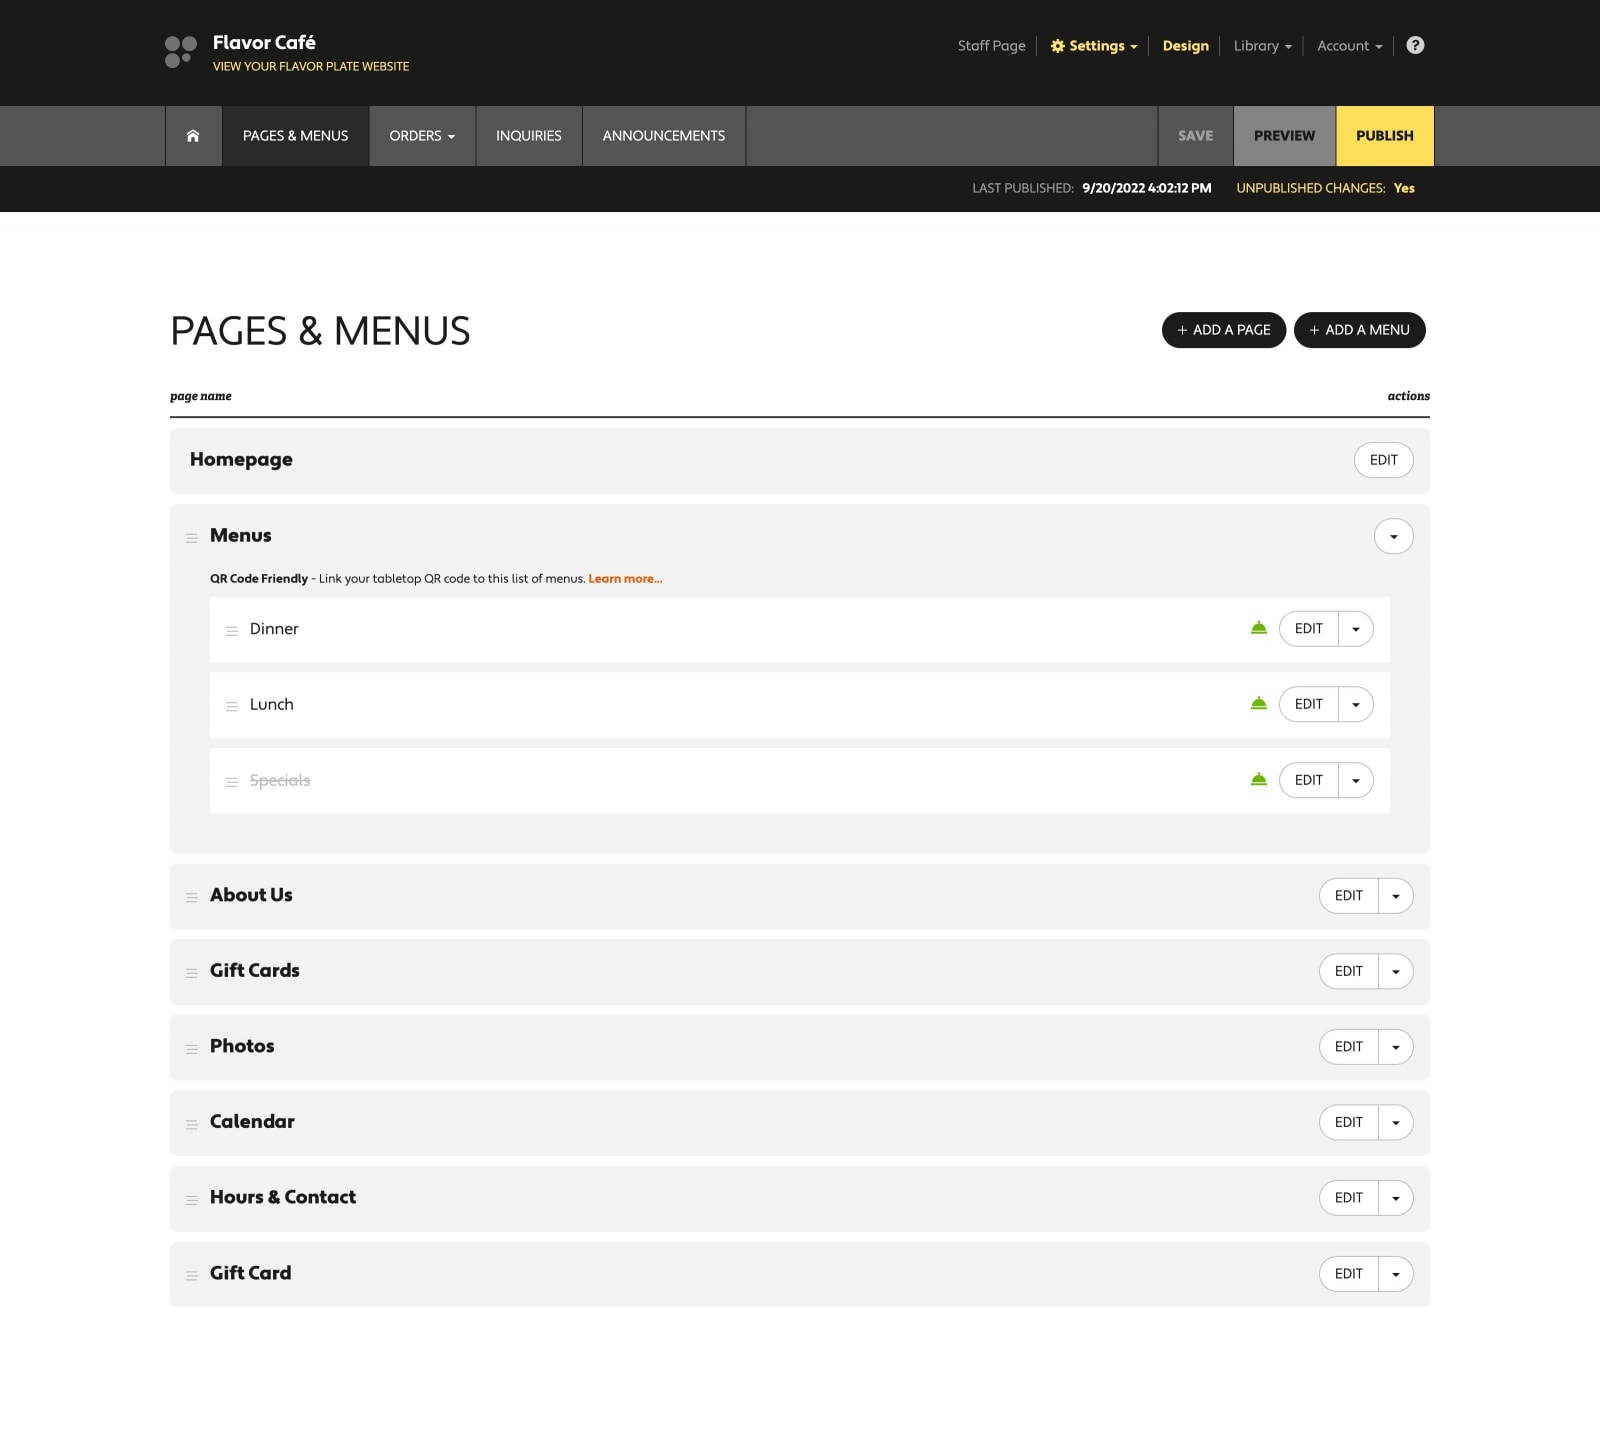
Task: Click the green cloche icon beside Lunch
Action: point(1258,703)
